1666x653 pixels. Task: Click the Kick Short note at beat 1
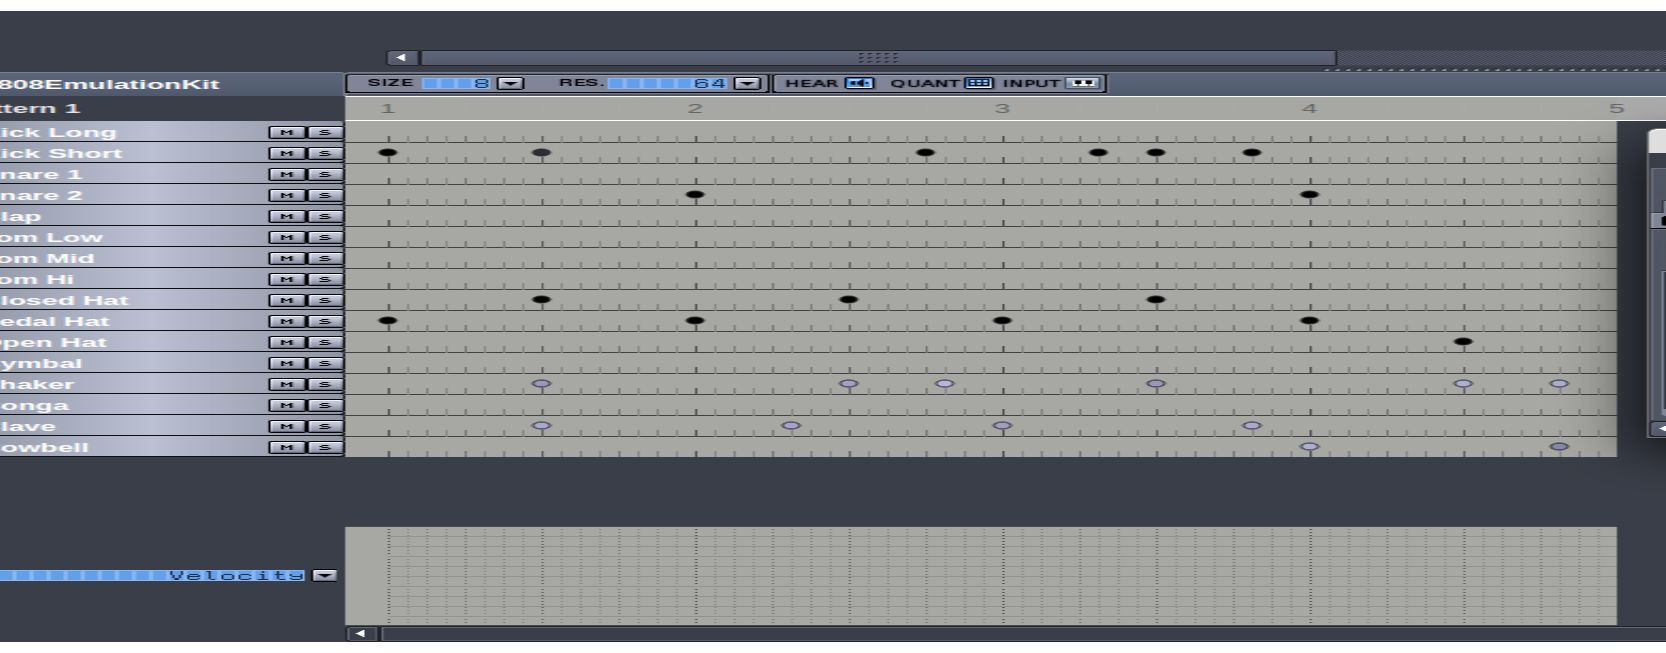pyautogui.click(x=388, y=153)
